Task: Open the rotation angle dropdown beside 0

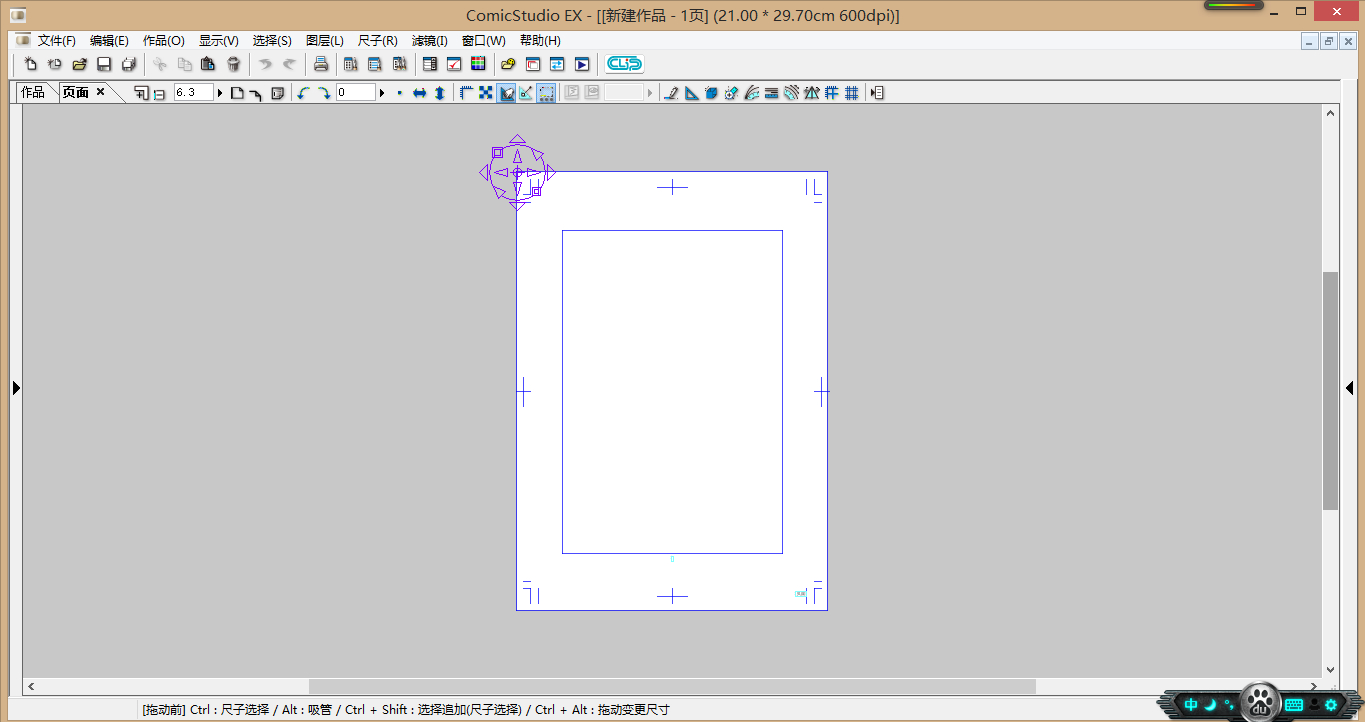Action: coord(382,93)
